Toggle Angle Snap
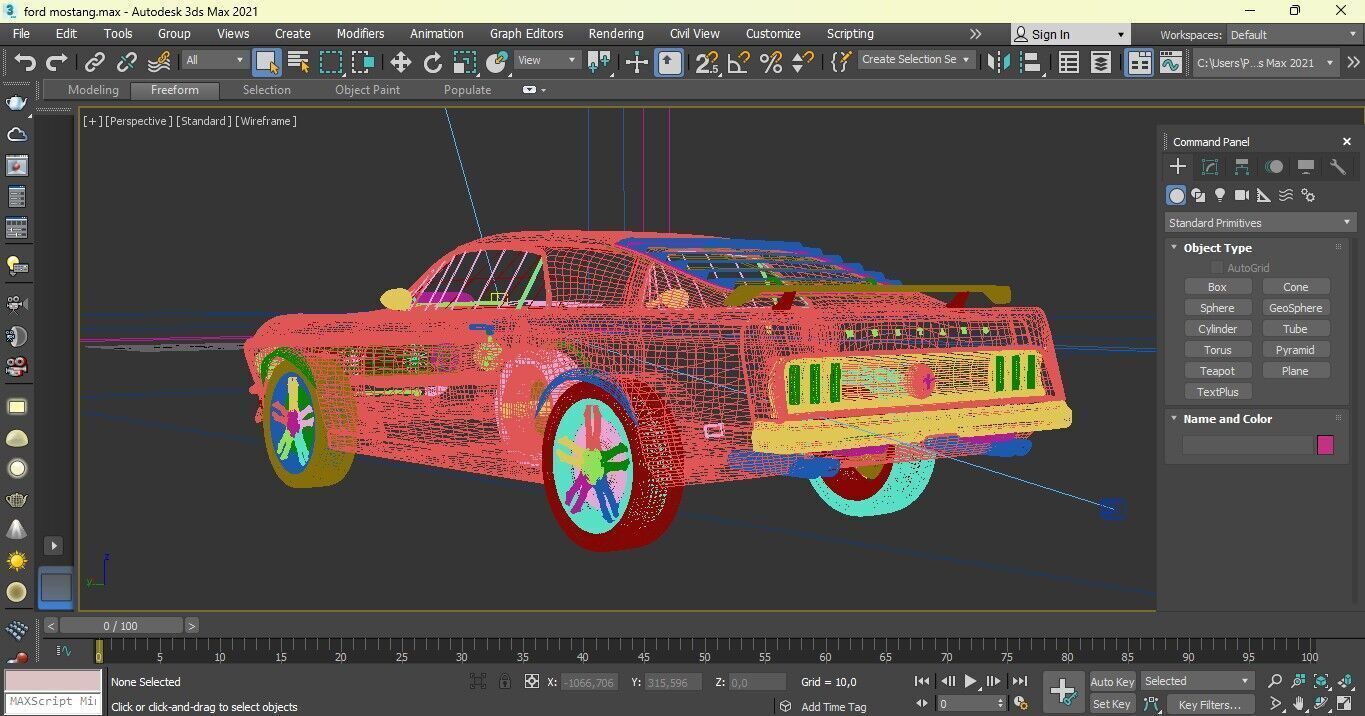The image size is (1365, 716). coord(739,62)
